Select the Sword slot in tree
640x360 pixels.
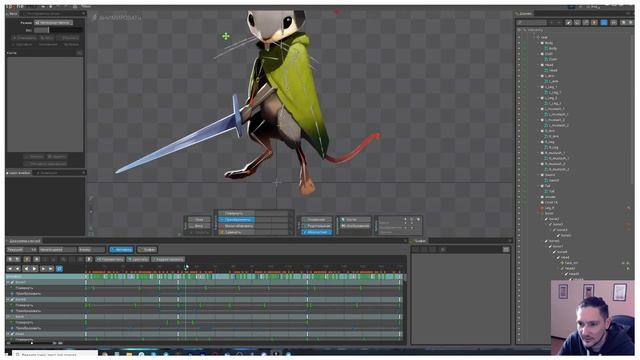(x=550, y=175)
